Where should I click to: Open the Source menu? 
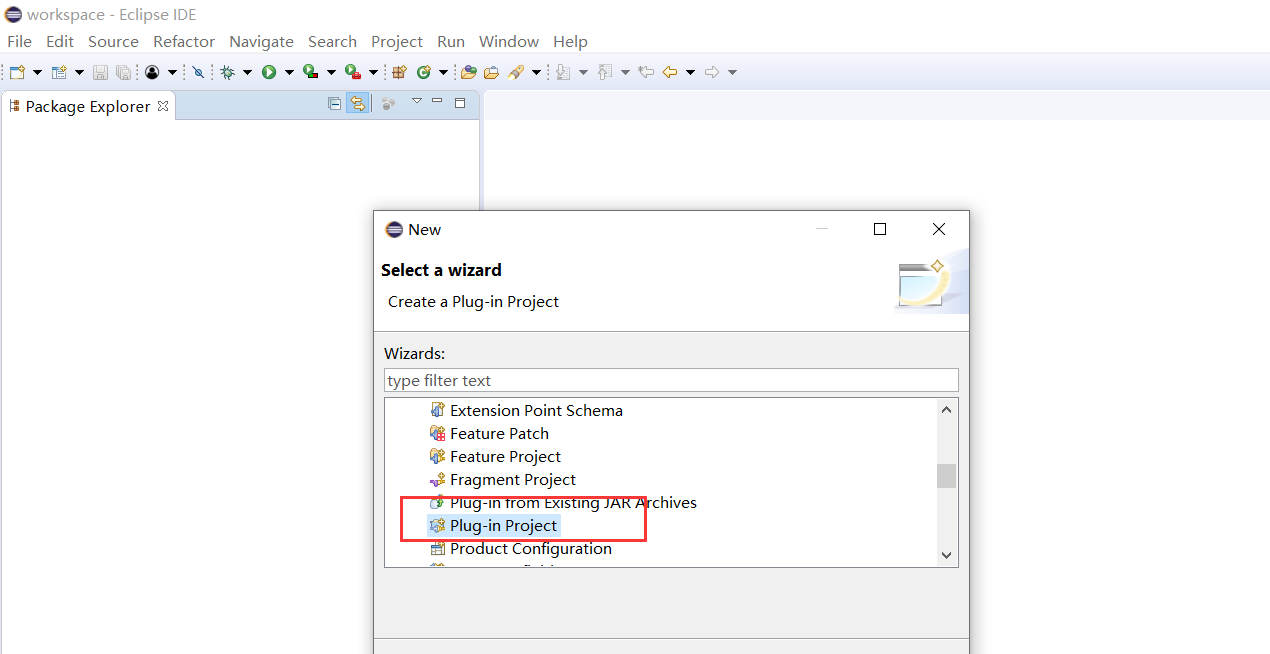click(113, 41)
